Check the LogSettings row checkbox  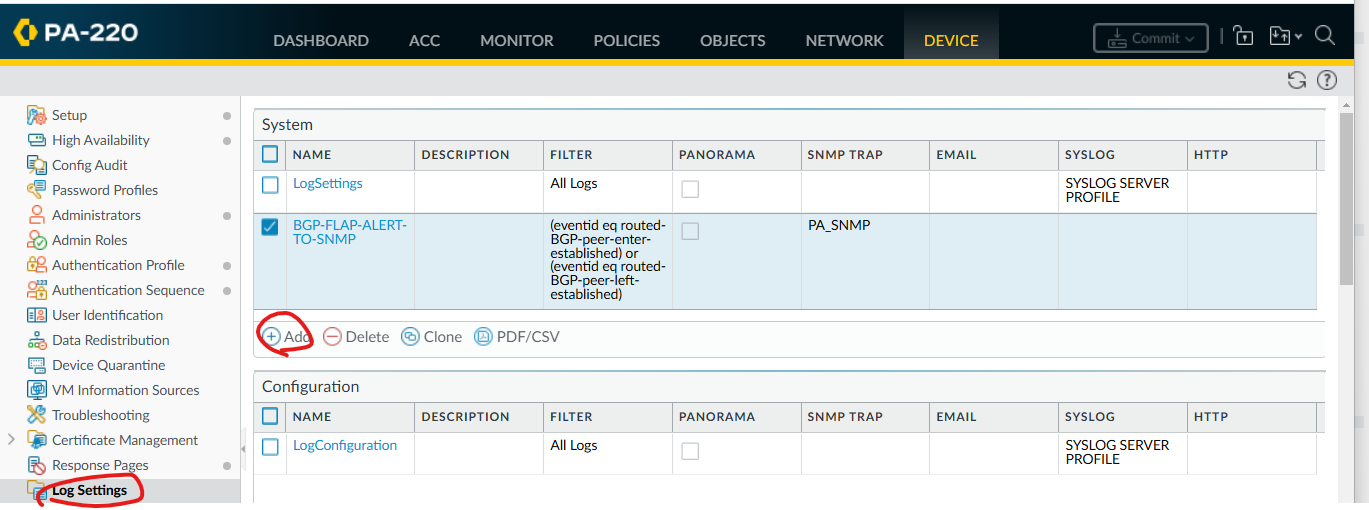pyautogui.click(x=270, y=185)
